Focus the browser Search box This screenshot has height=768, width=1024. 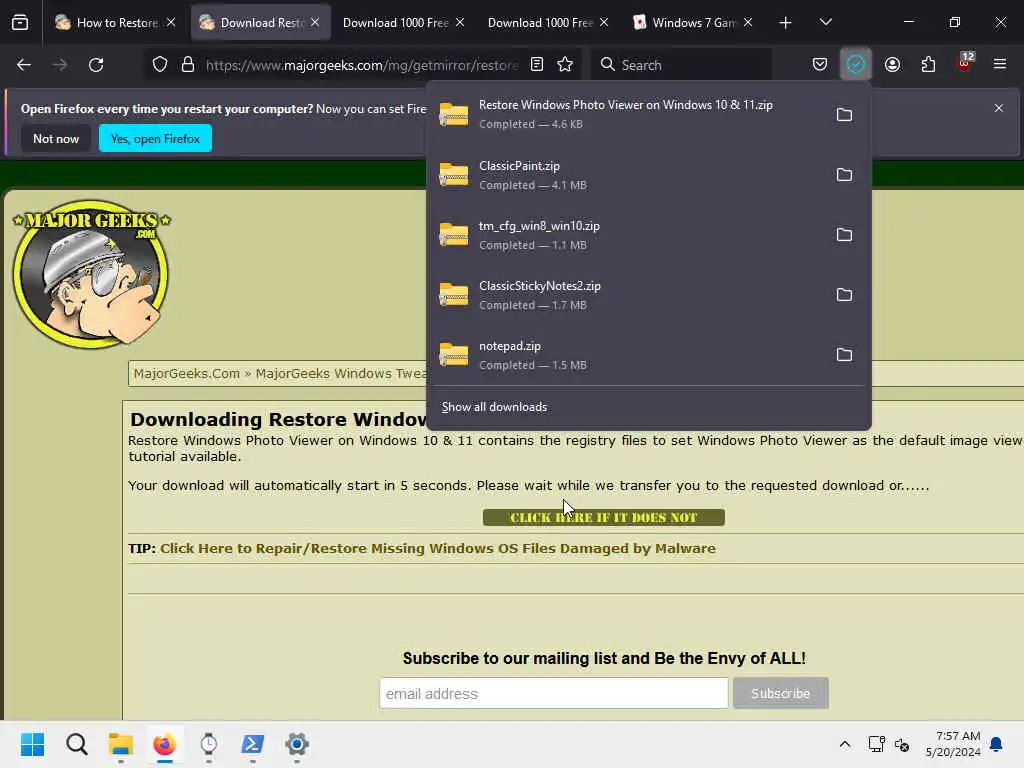pyautogui.click(x=681, y=65)
